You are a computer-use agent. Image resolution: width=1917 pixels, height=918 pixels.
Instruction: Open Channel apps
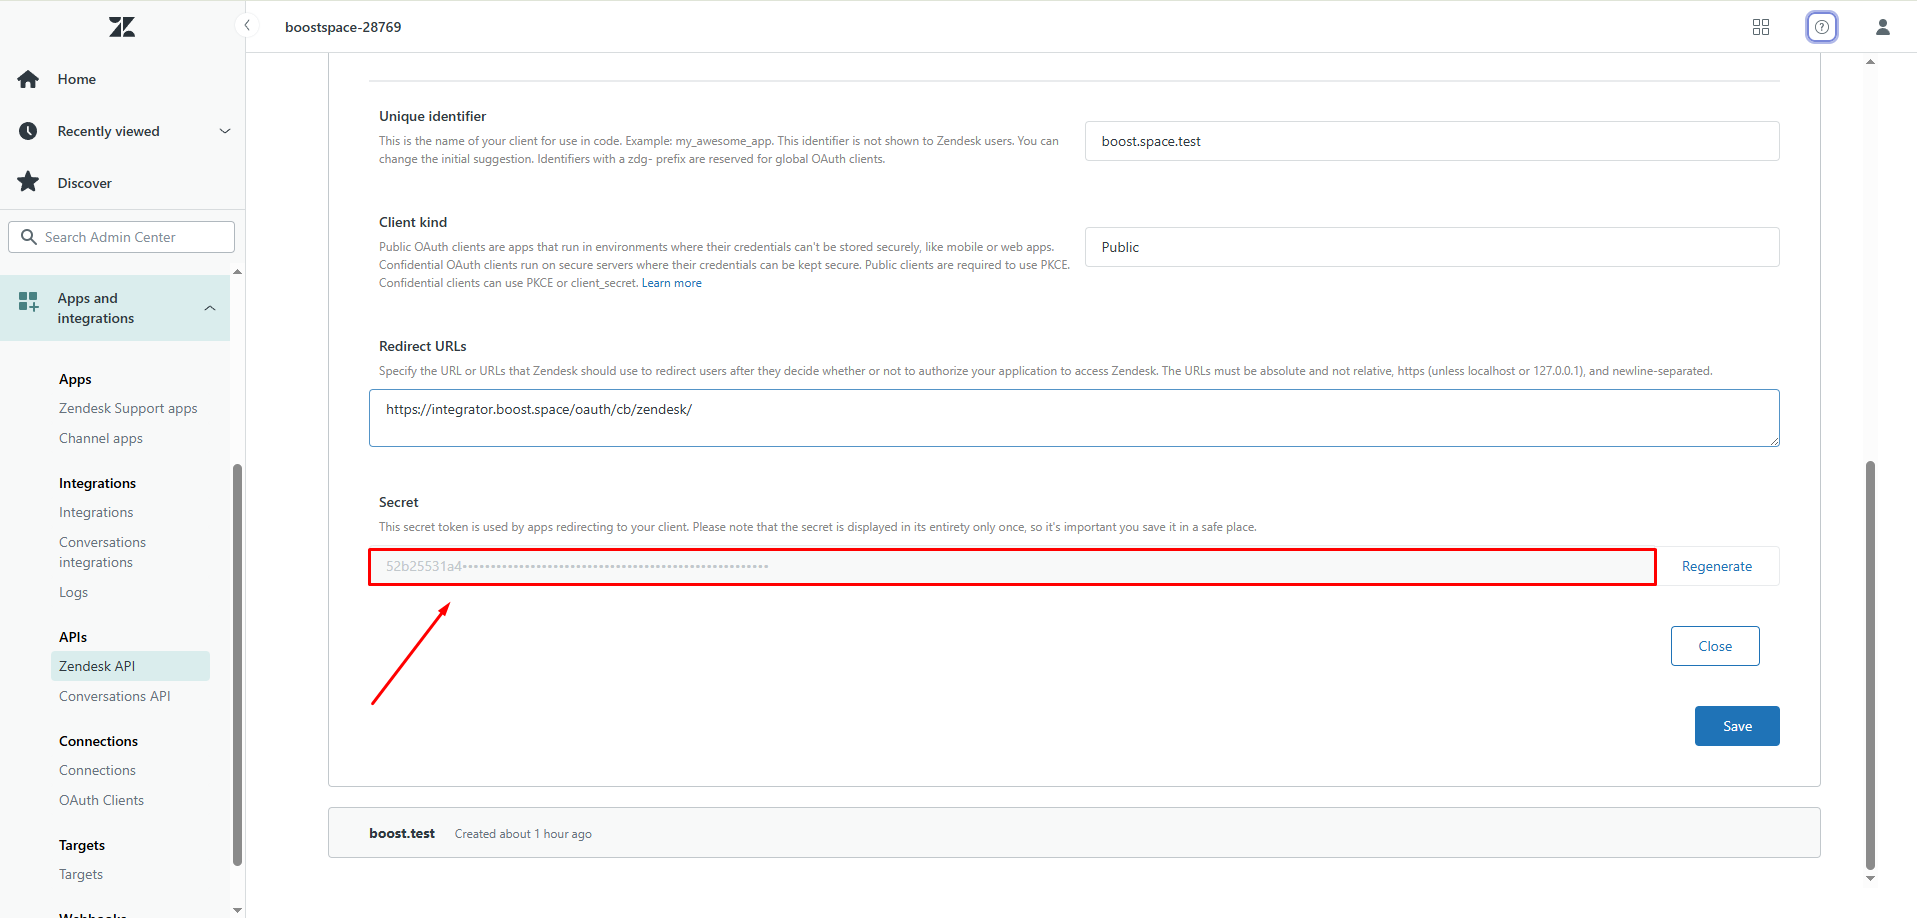[x=101, y=438]
